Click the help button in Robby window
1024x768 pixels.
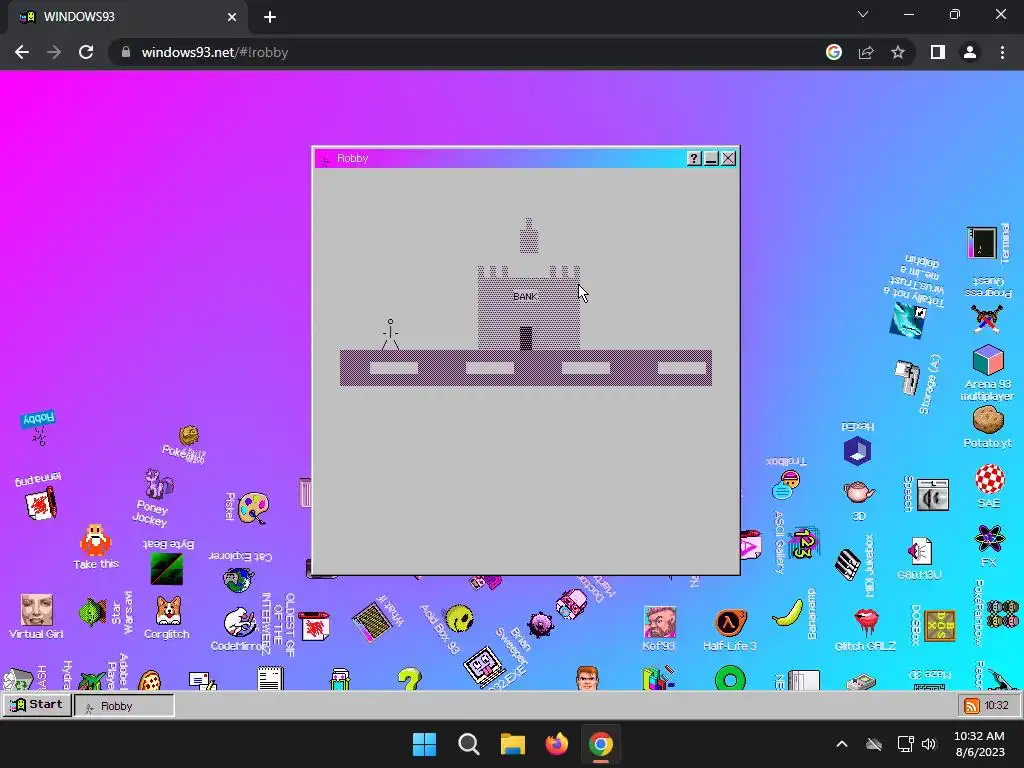[x=694, y=158]
